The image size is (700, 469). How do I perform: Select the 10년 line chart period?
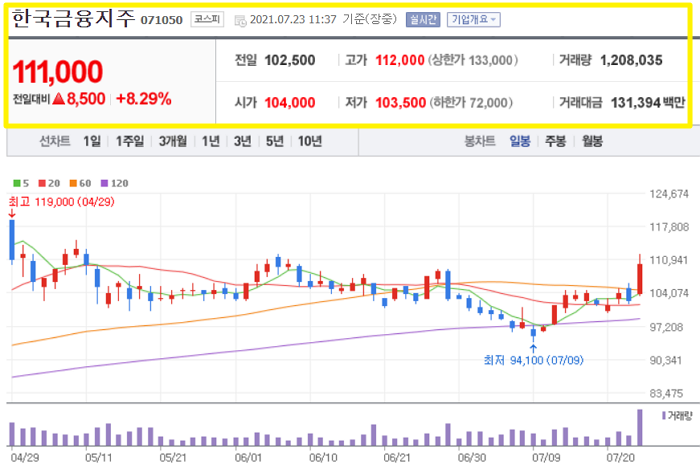coord(310,141)
